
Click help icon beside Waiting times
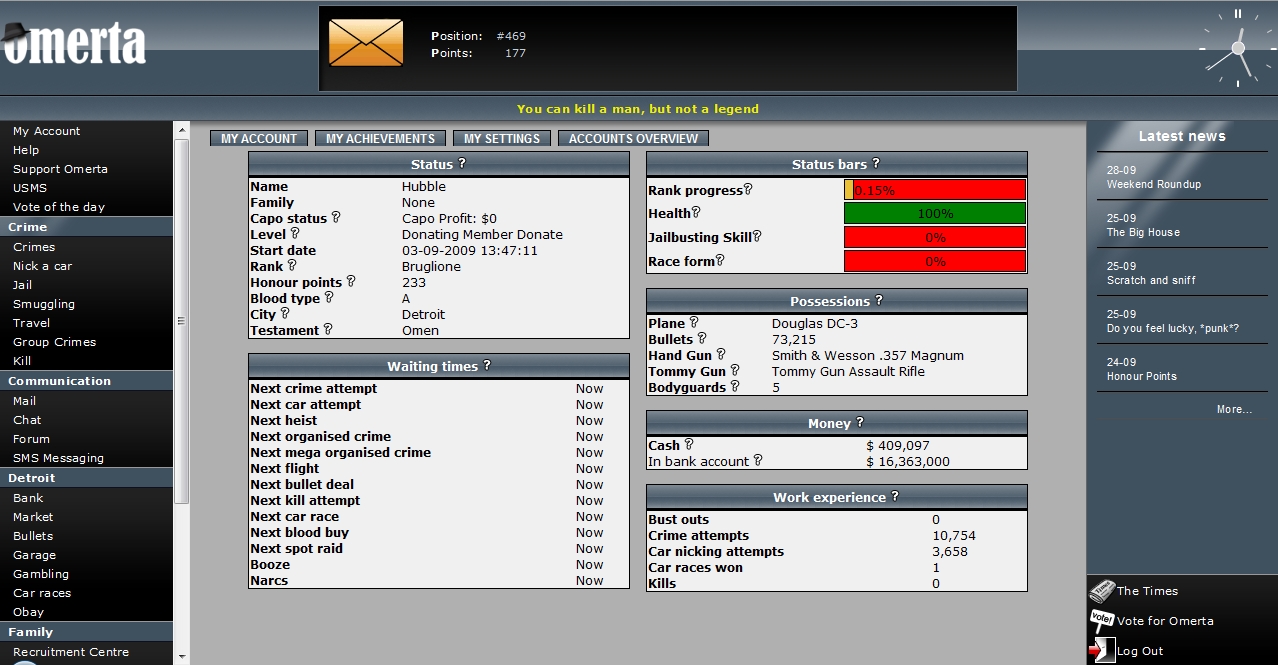click(x=487, y=365)
